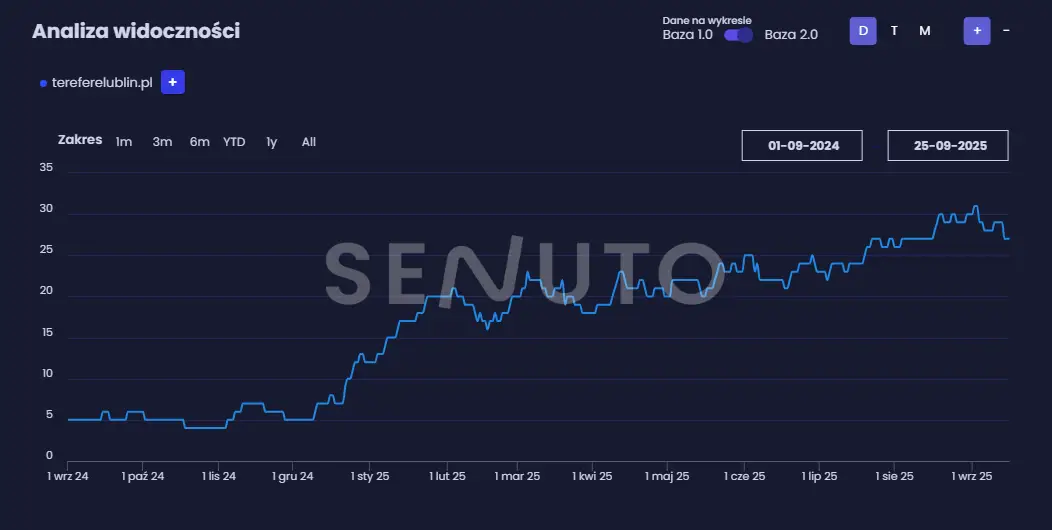This screenshot has height=530, width=1052.
Task: Click the Baza 2.0 label
Action: pyautogui.click(x=791, y=34)
